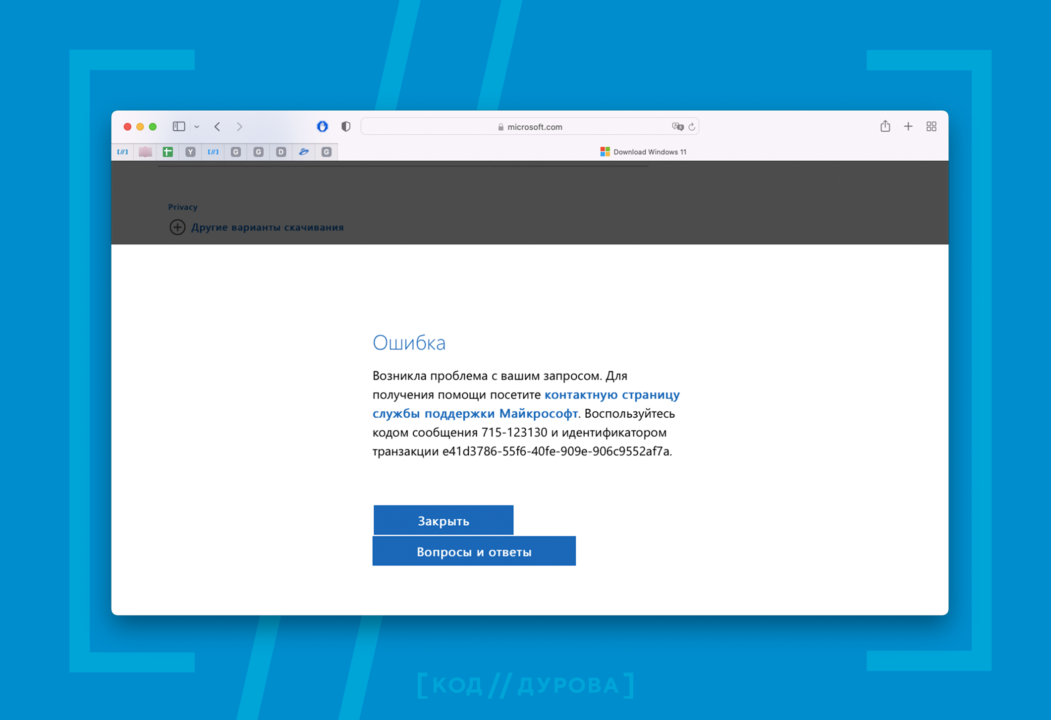The height and width of the screenshot is (720, 1051).
Task: Click the first code-style bookmark favicon
Action: coord(122,151)
